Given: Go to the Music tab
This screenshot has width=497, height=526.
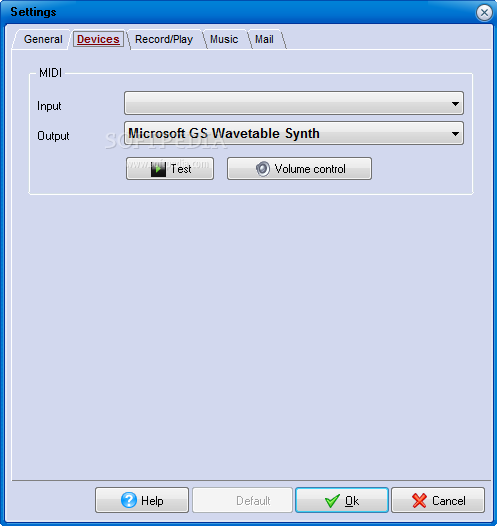Looking at the screenshot, I should (224, 39).
